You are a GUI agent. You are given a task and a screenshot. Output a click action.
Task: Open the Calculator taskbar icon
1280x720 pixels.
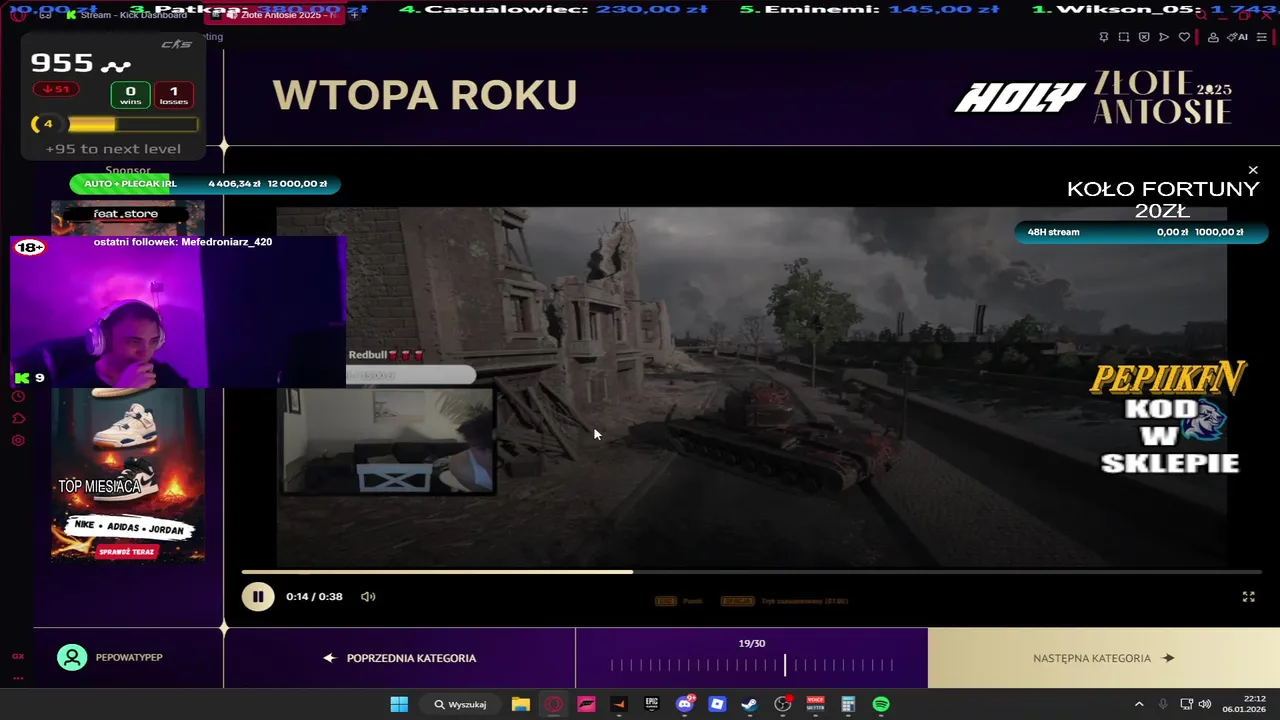point(848,704)
